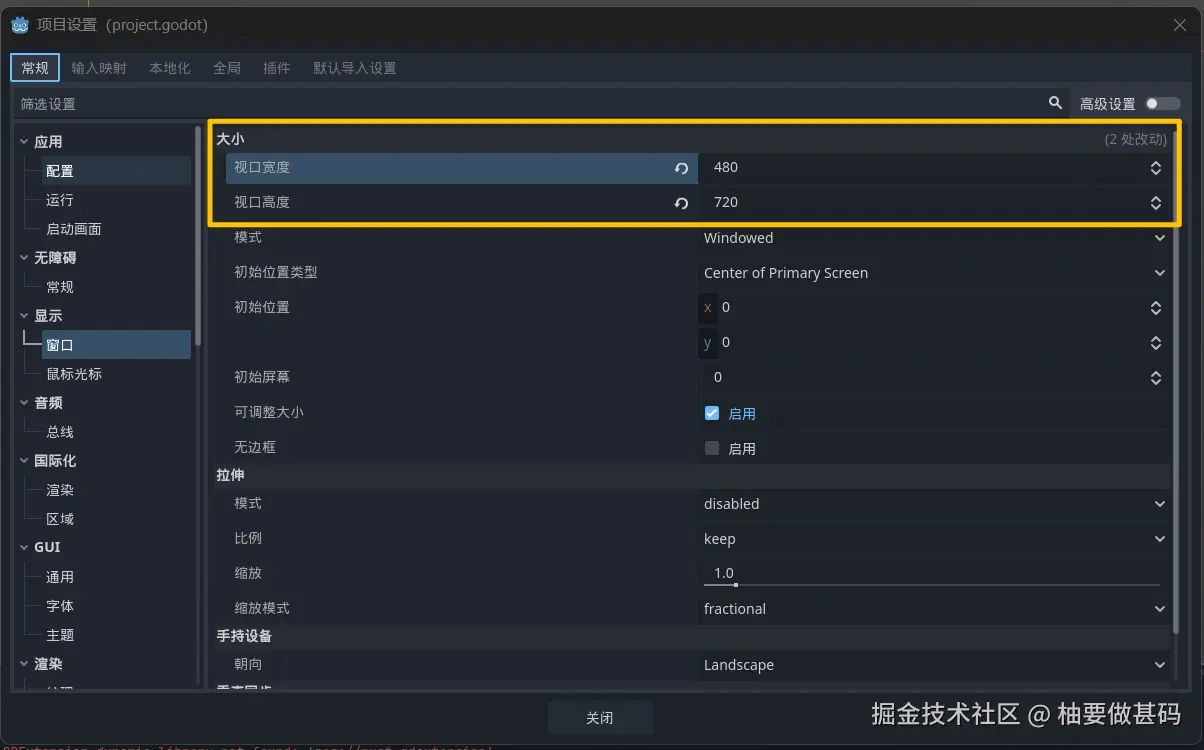Uncheck the 可调整大小 enable checkbox

click(712, 412)
